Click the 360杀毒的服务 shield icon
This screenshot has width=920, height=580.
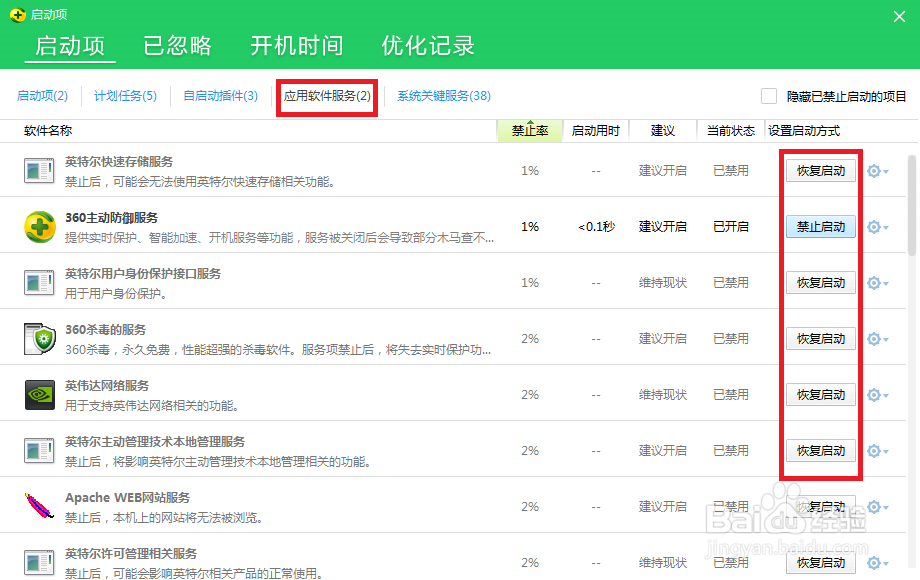click(39, 338)
